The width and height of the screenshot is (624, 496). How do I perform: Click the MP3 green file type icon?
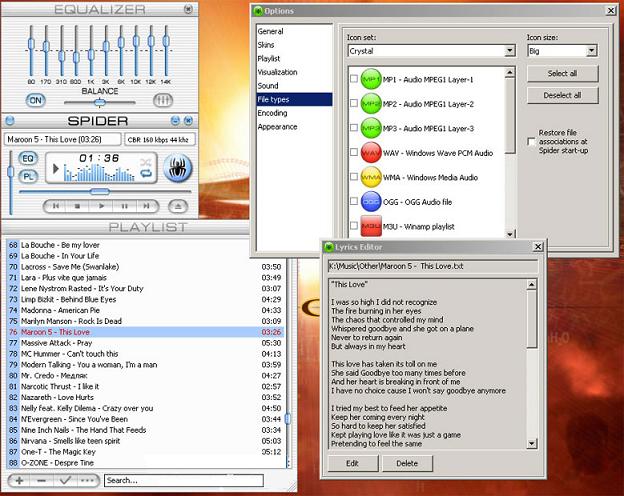point(370,128)
